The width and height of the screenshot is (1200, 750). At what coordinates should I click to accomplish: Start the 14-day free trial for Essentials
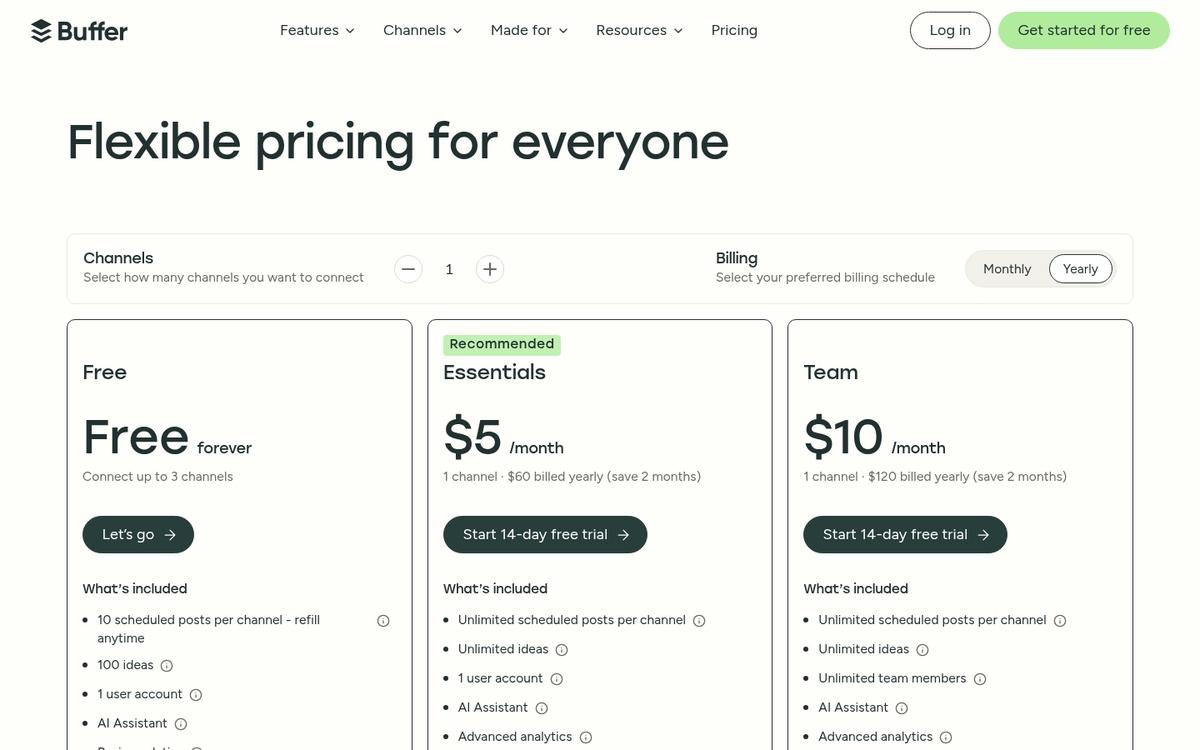545,534
